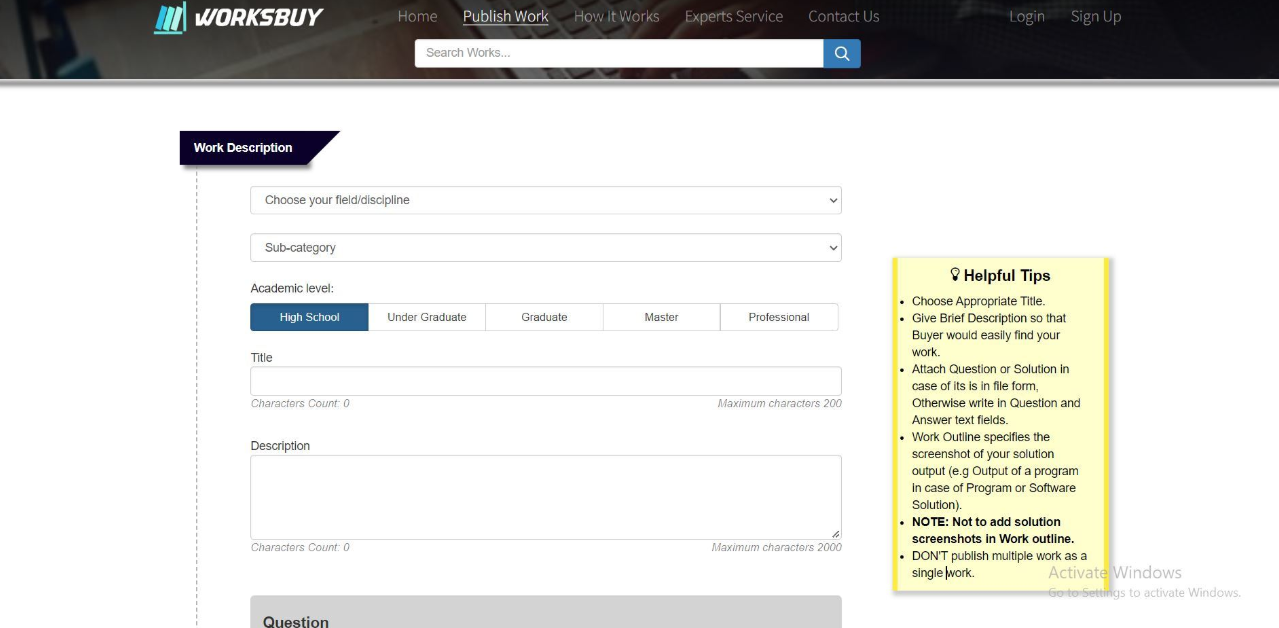Image resolution: width=1279 pixels, height=628 pixels.
Task: Click into the Description text area
Action: 545,497
